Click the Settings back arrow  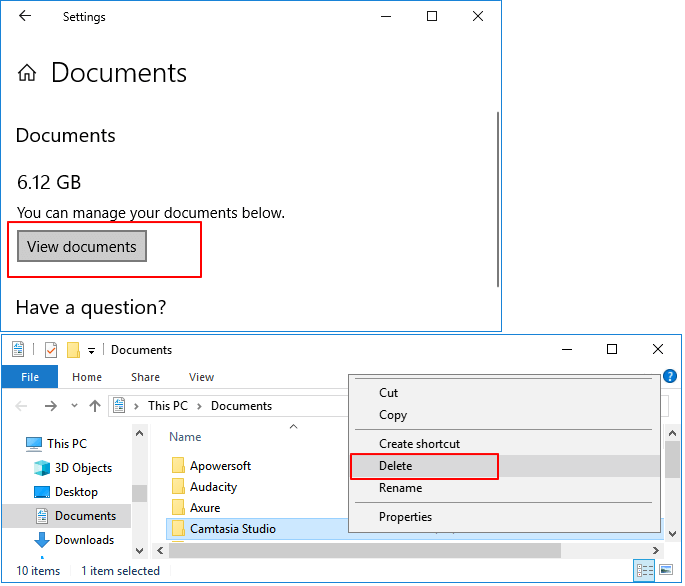(25, 17)
